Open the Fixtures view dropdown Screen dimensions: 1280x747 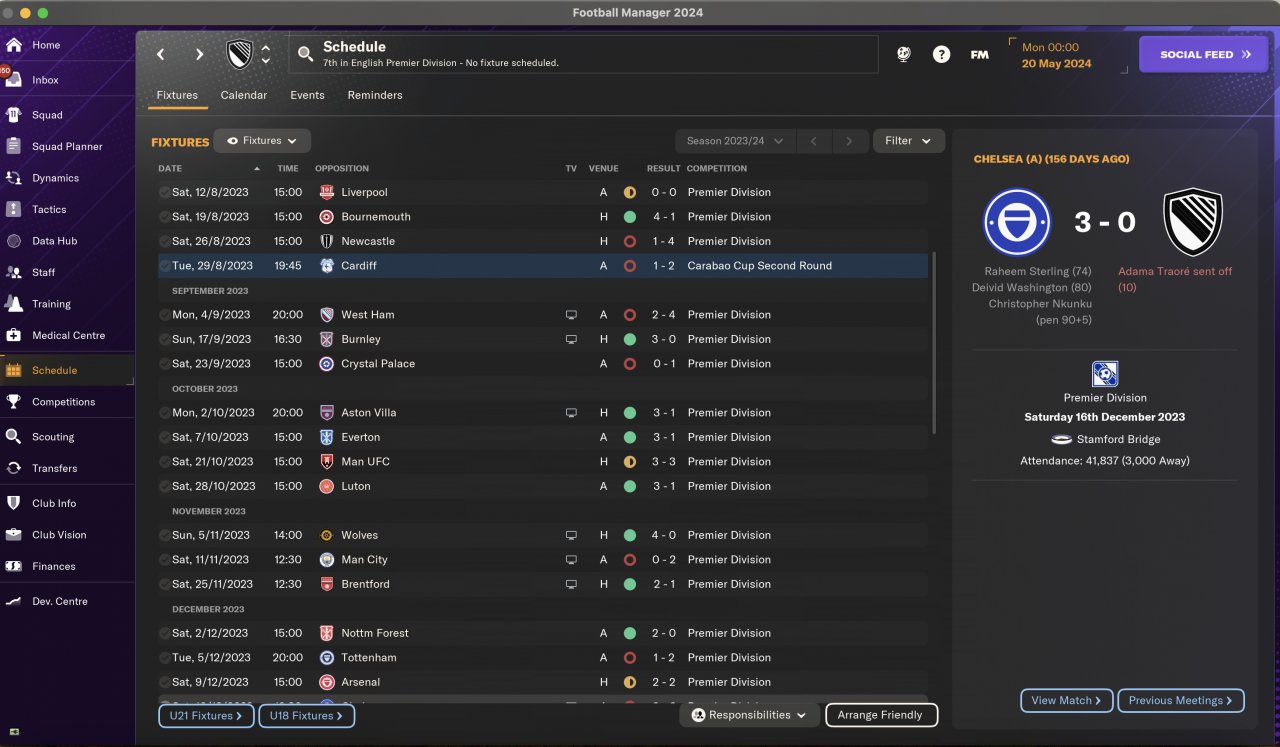coord(262,141)
